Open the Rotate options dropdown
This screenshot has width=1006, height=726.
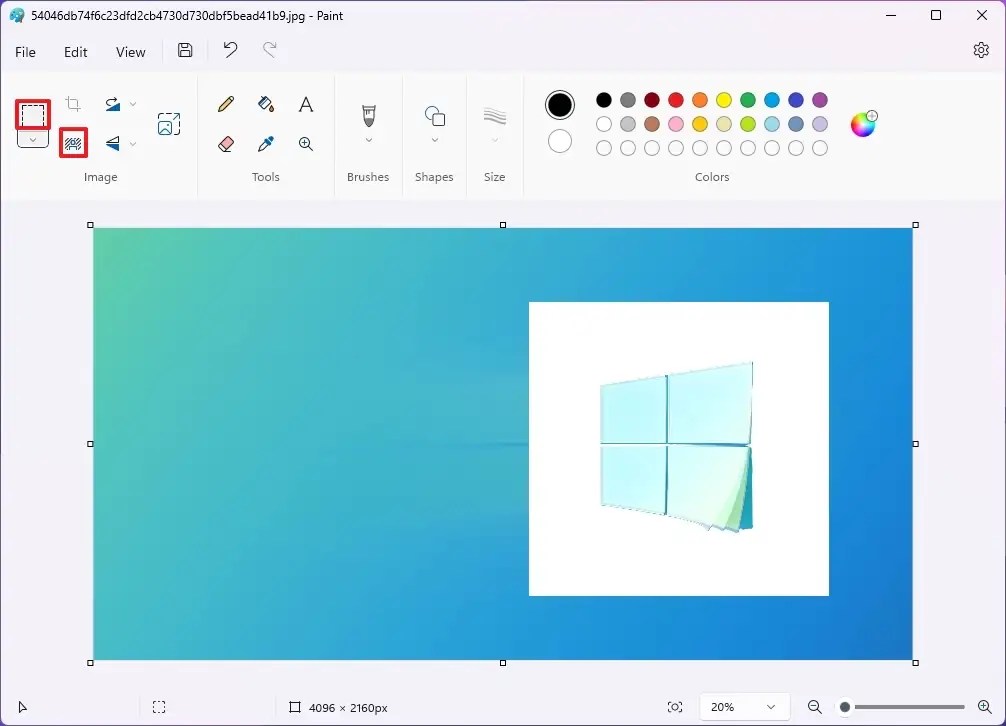(x=132, y=103)
